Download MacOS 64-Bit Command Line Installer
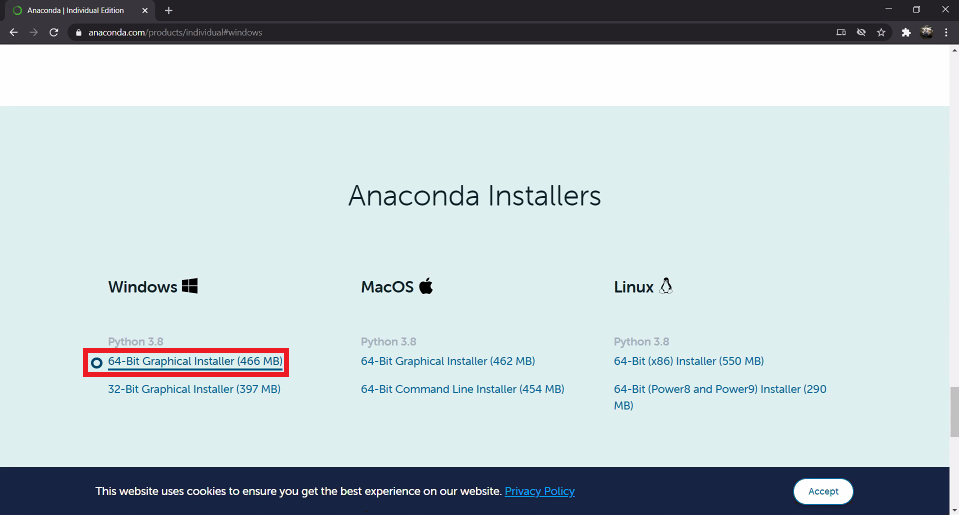The height and width of the screenshot is (515, 959). (462, 389)
